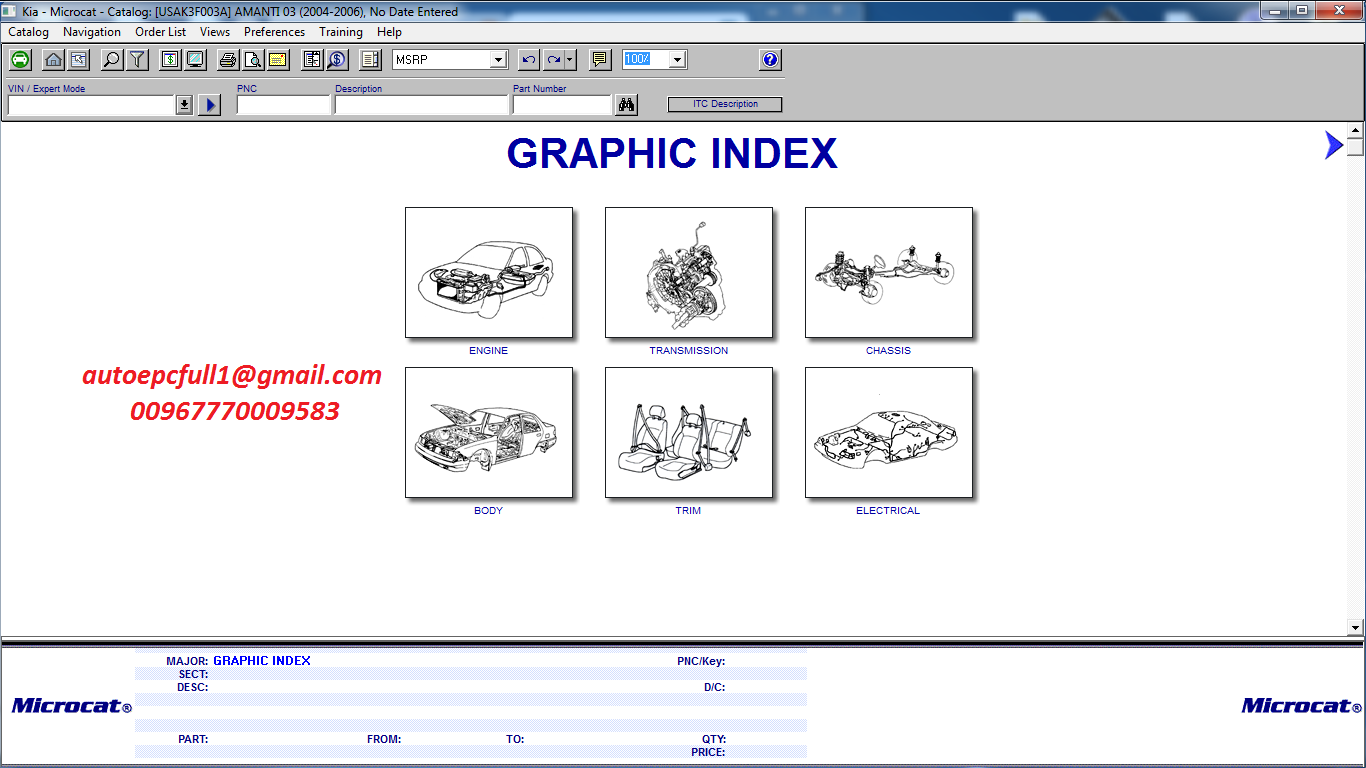Viewport: 1366px width, 768px height.
Task: Open the Navigation menu
Action: click(92, 32)
